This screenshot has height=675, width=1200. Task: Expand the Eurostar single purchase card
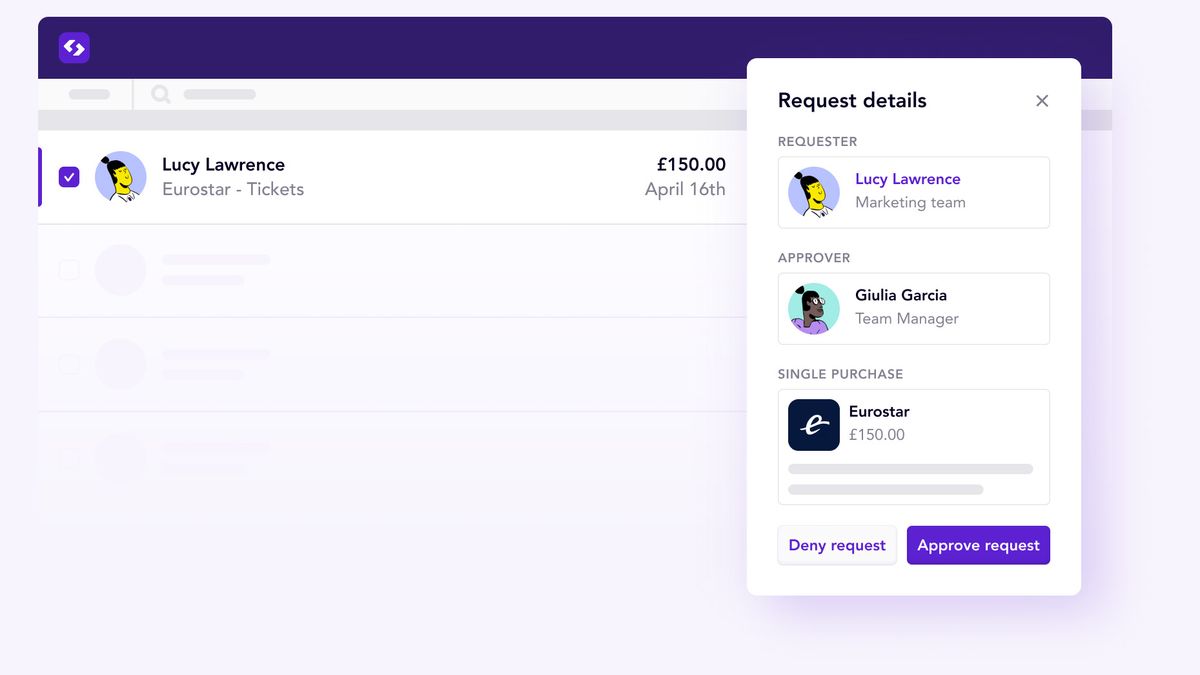913,446
